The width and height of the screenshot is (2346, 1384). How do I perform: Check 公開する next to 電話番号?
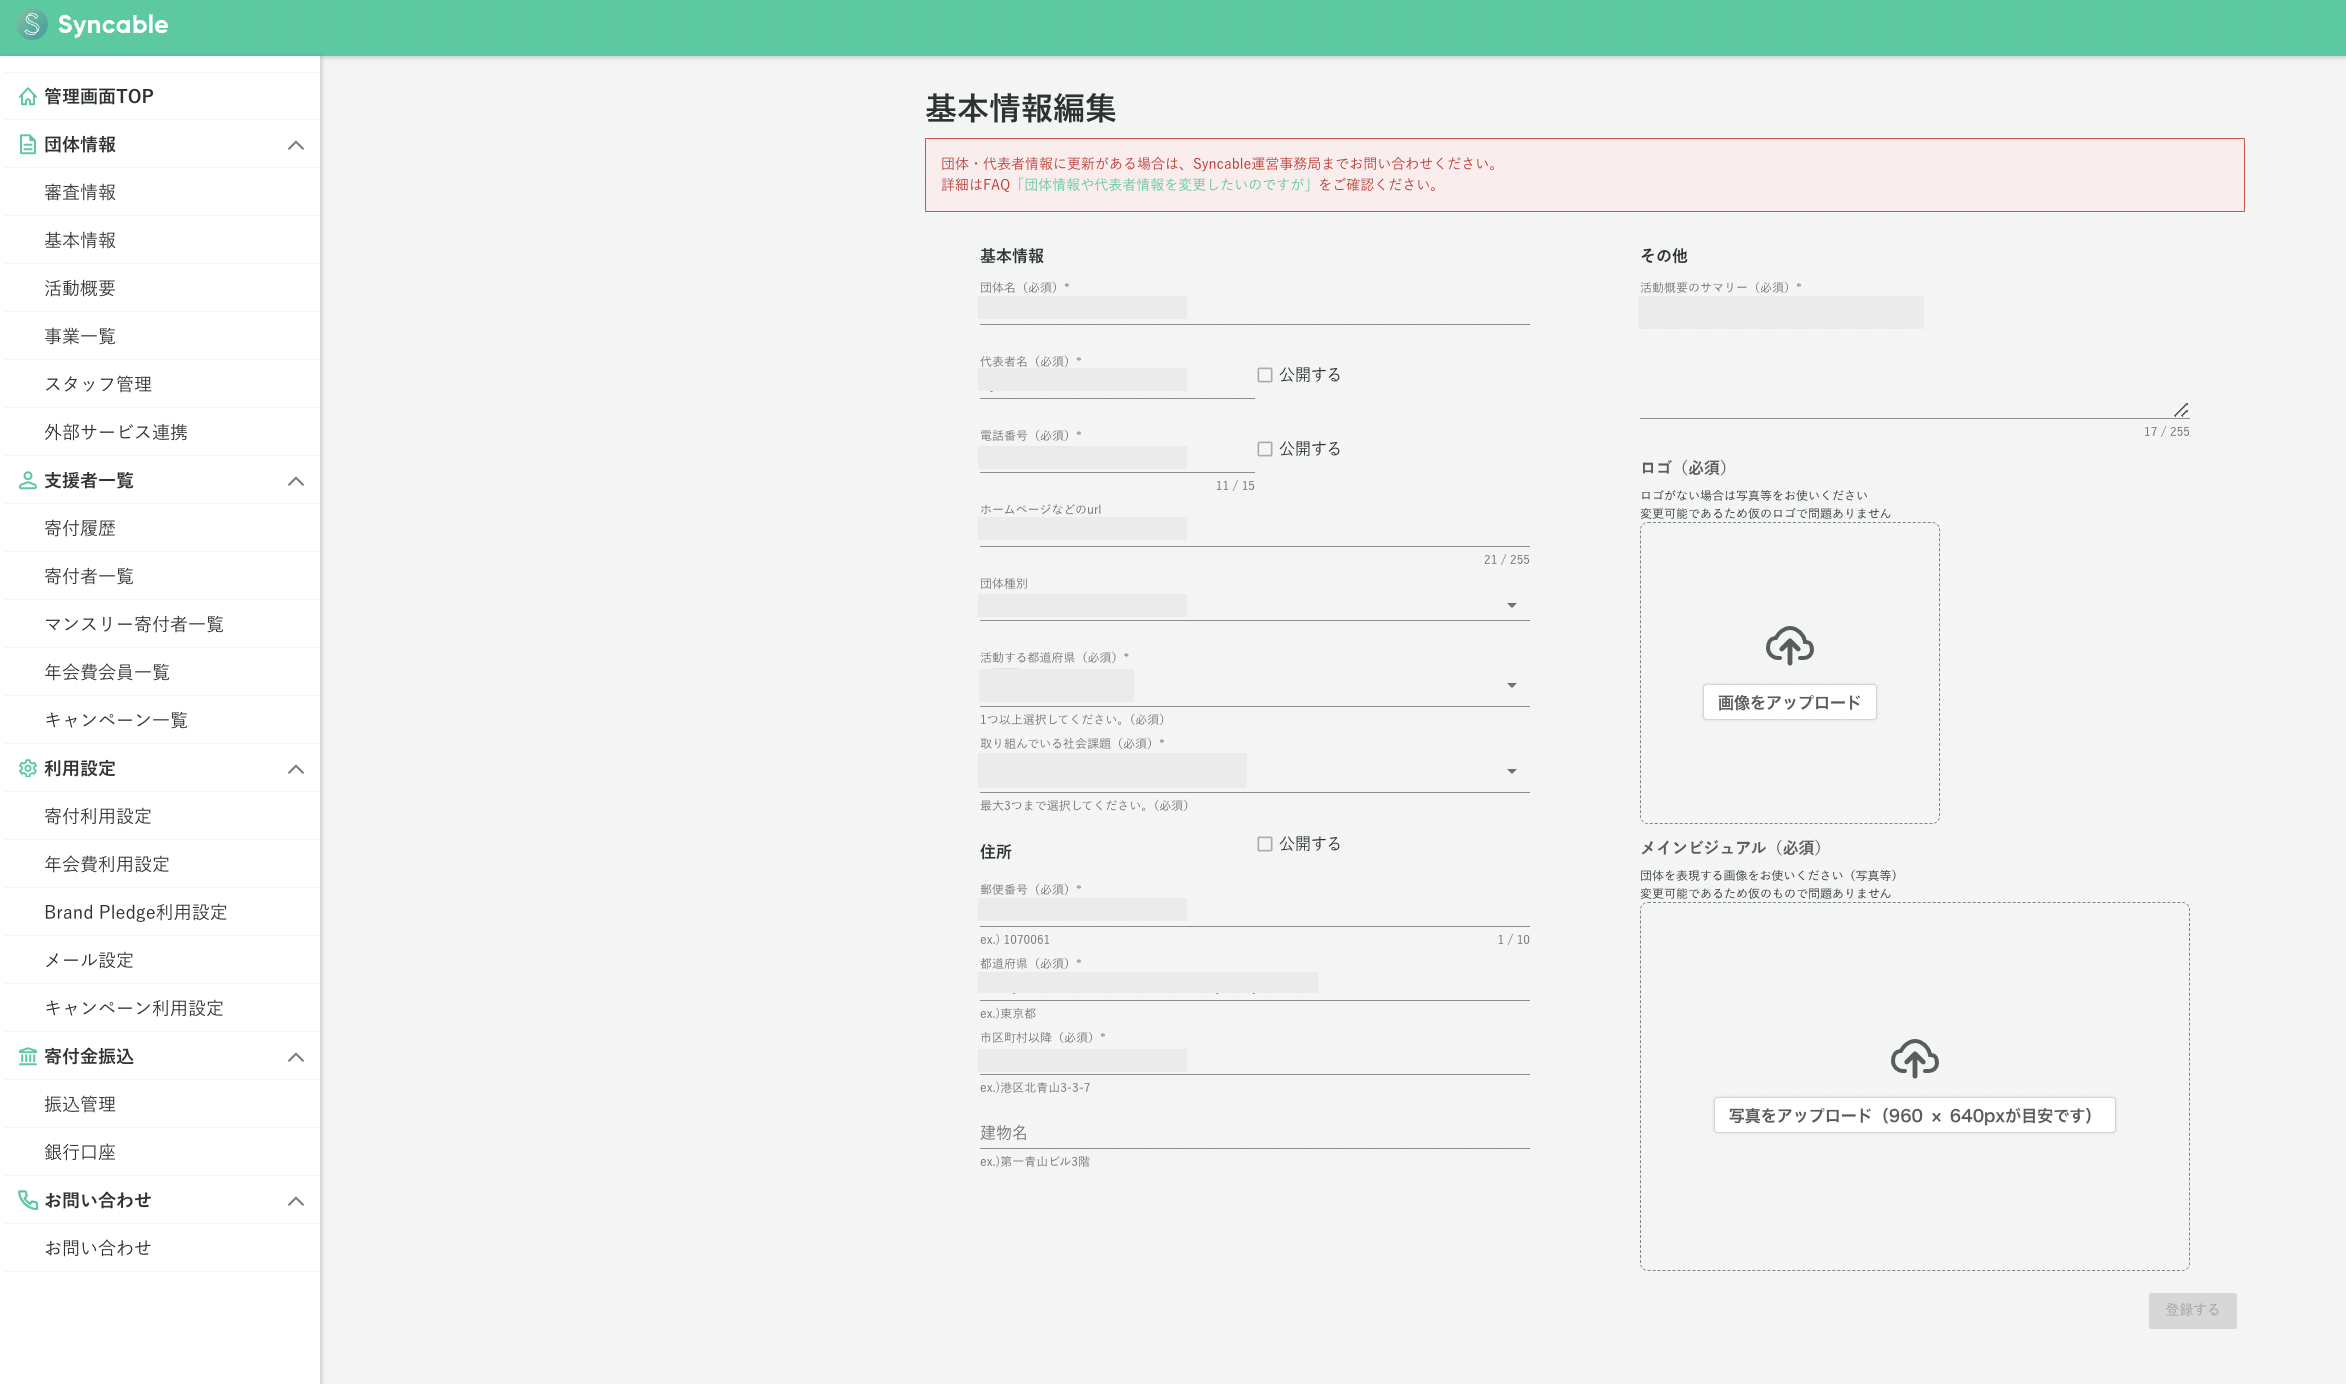tap(1265, 449)
